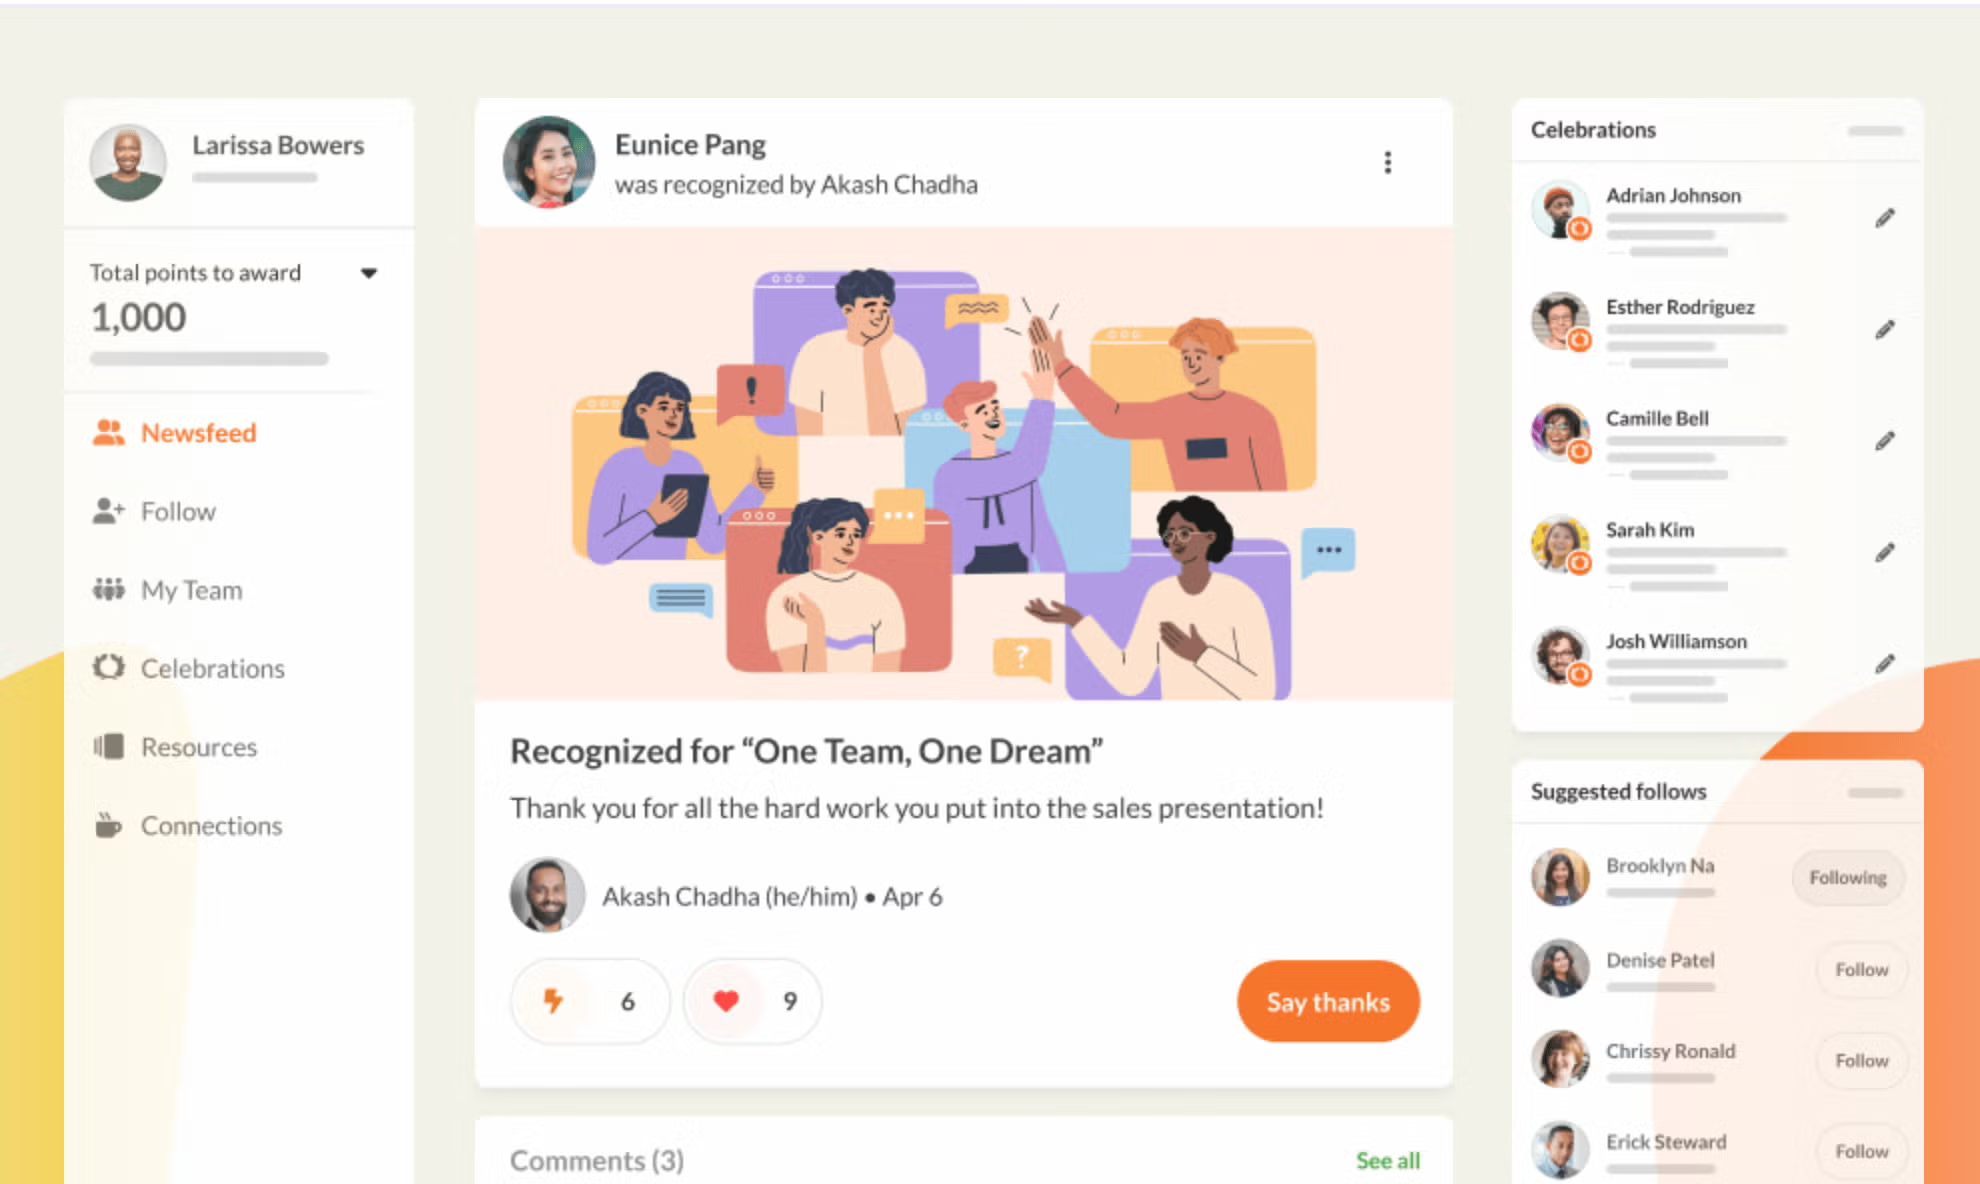The width and height of the screenshot is (1980, 1184).
Task: Click the lightning bolt reaction showing 6
Action: point(590,1001)
